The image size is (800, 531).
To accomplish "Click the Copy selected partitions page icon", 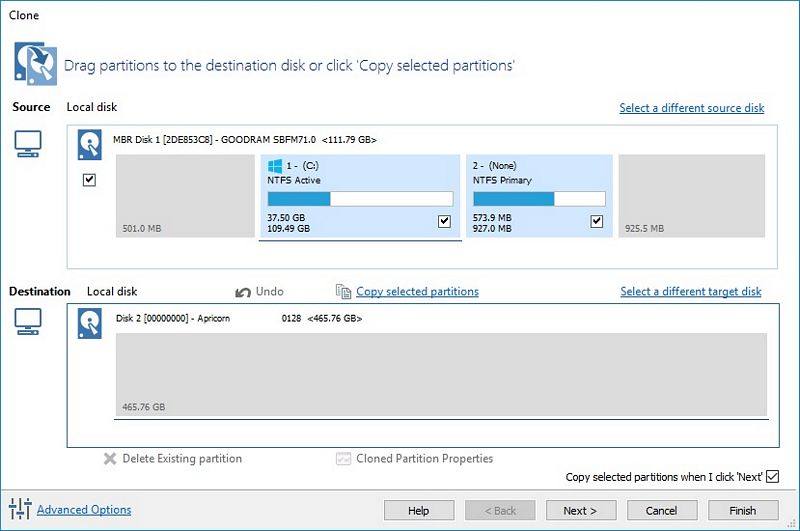I will 343,291.
